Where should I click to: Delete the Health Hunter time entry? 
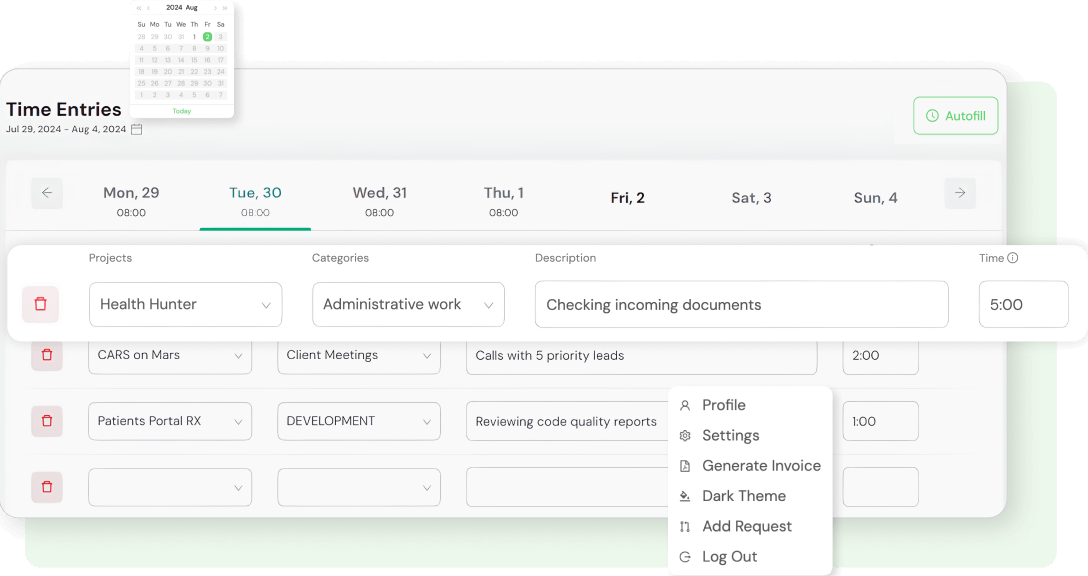coord(41,304)
